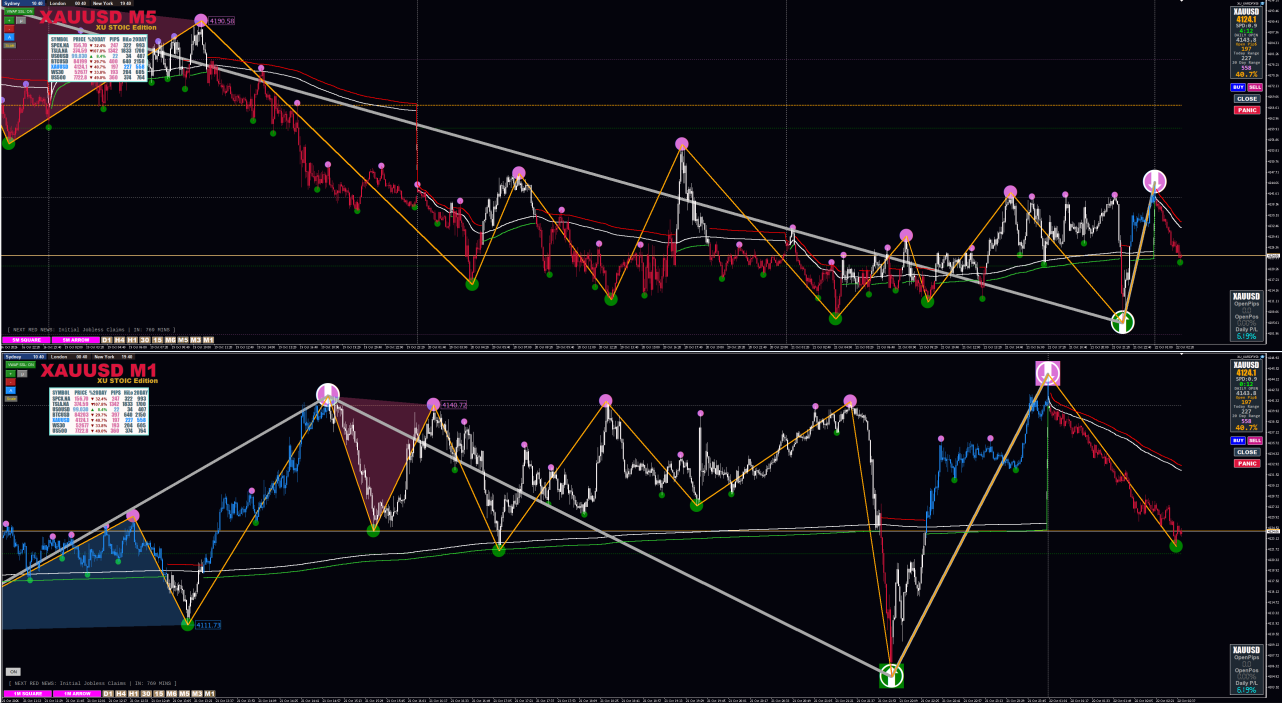This screenshot has height=703, width=1282.
Task: Click red minus button in M5 chart
Action: pos(9,28)
